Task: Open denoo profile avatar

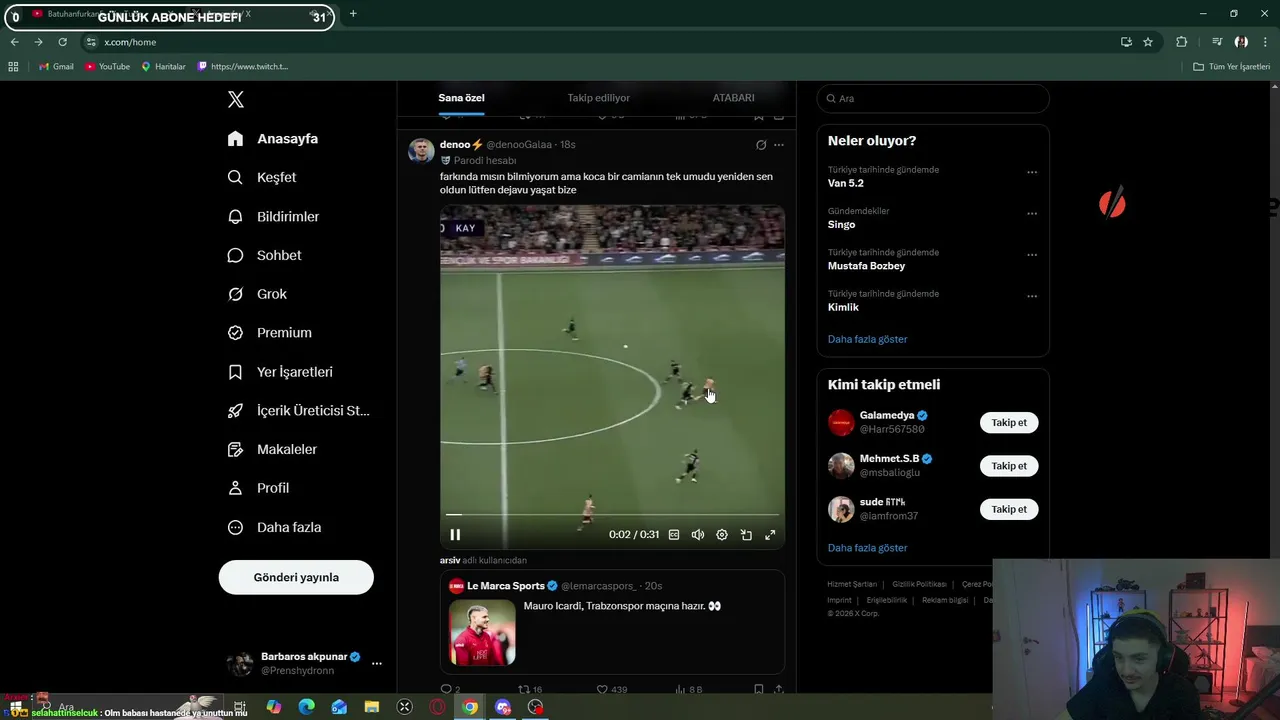Action: (x=422, y=151)
